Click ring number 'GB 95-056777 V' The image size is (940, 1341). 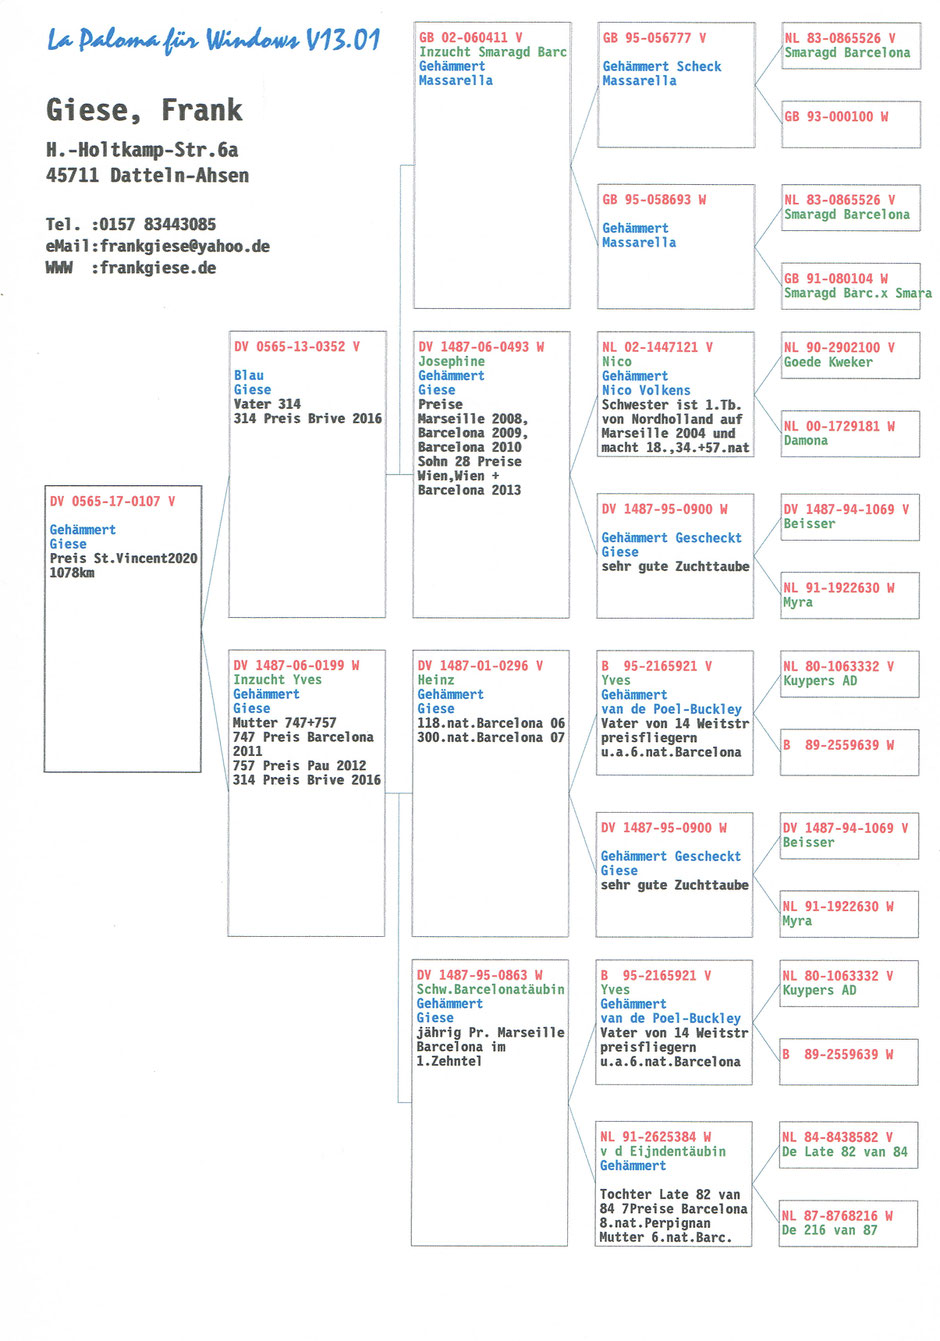(x=654, y=37)
